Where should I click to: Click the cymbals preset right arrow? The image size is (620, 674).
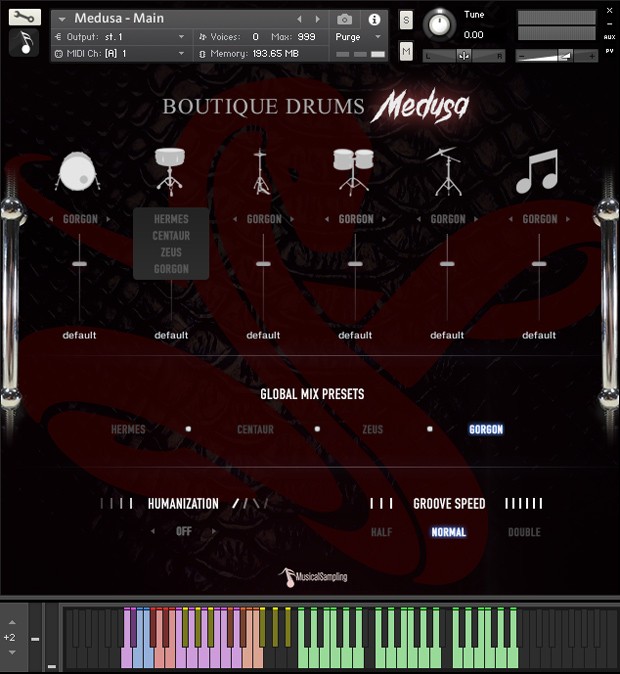pyautogui.click(x=476, y=219)
